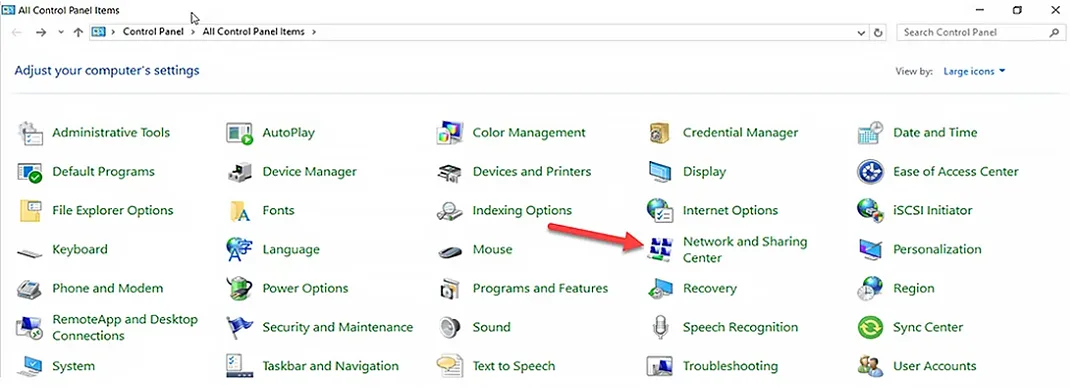Open the Network and Sharing Center icon
This screenshot has width=1070, height=388.
(x=660, y=250)
